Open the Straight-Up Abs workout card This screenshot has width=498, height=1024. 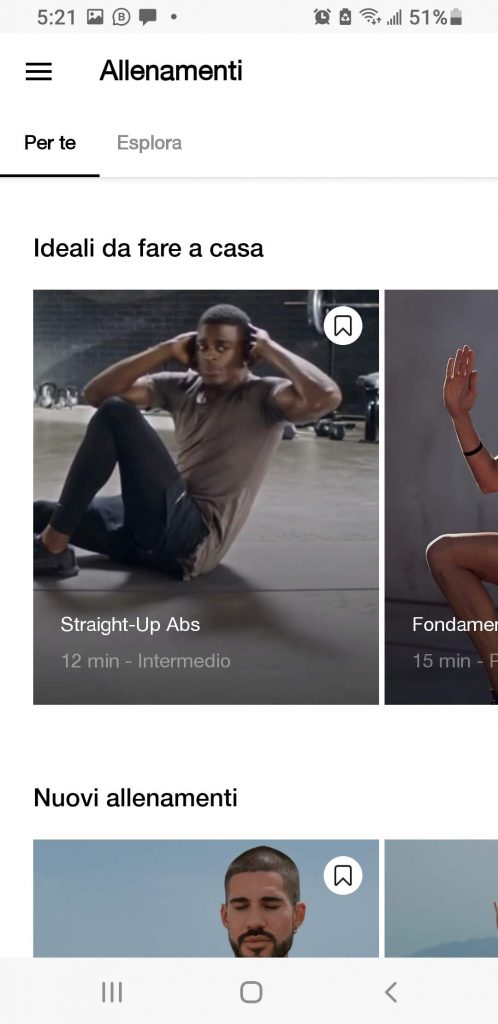[x=206, y=497]
